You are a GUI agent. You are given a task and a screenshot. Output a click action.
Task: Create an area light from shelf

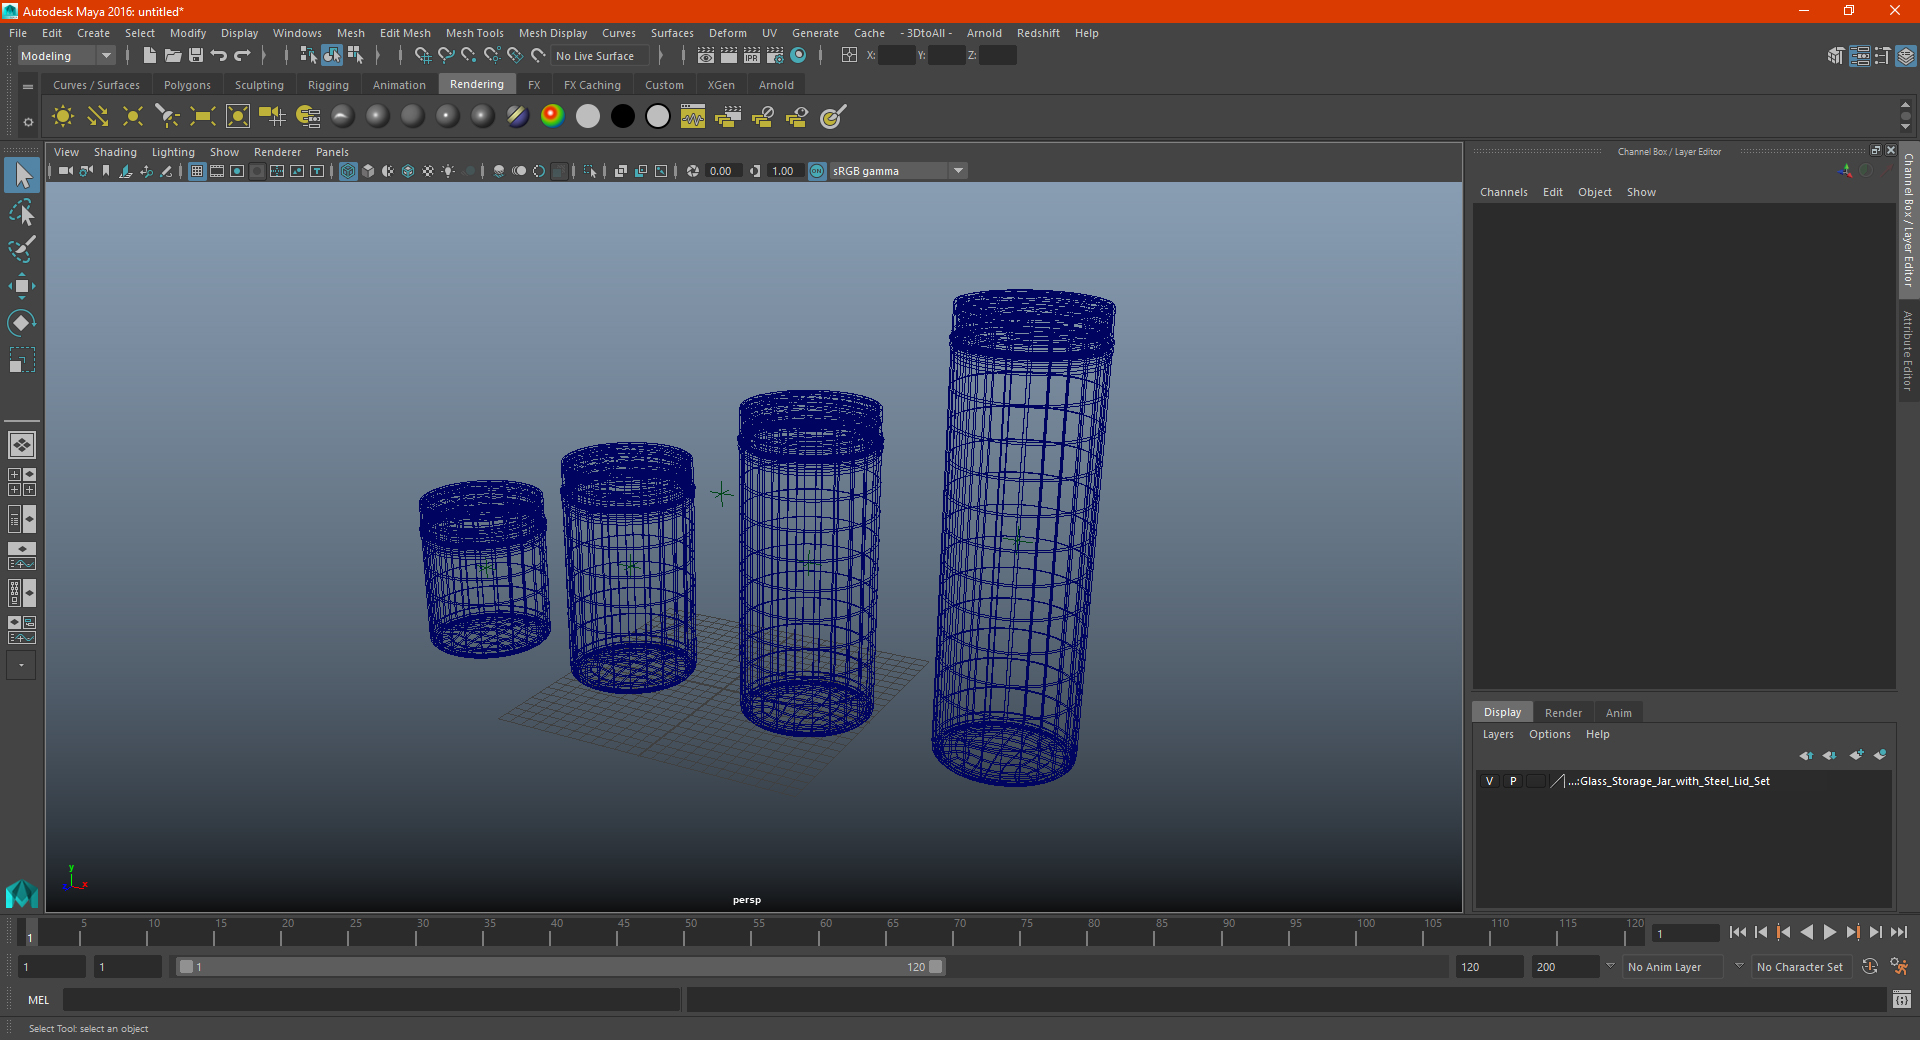(x=203, y=117)
